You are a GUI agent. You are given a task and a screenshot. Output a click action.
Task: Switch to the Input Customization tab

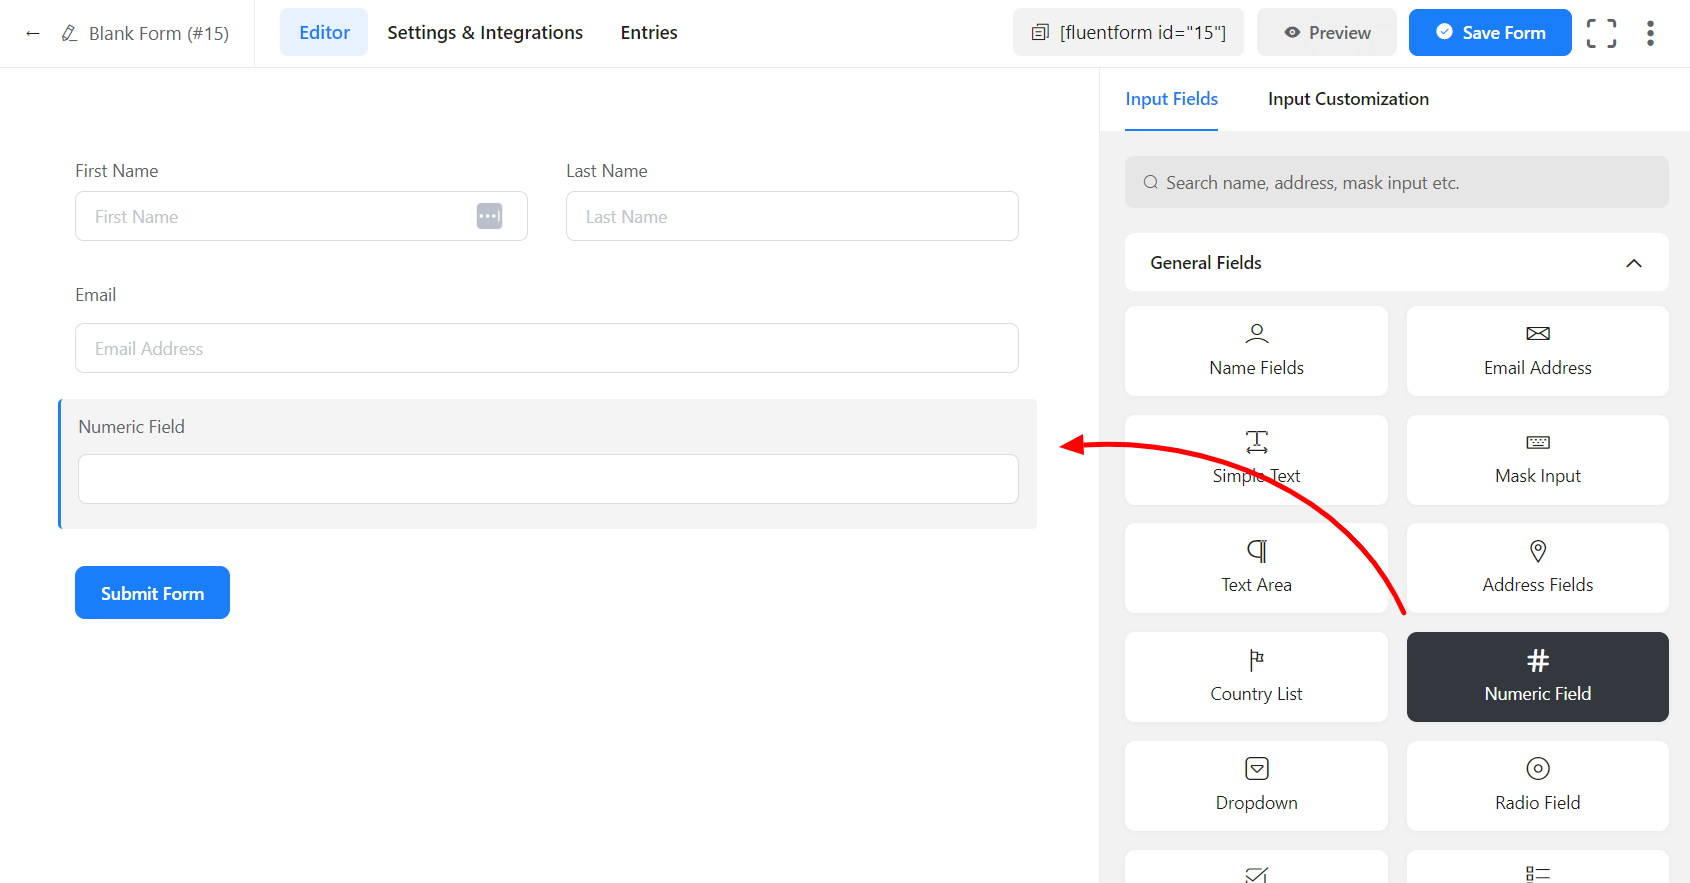(1348, 99)
